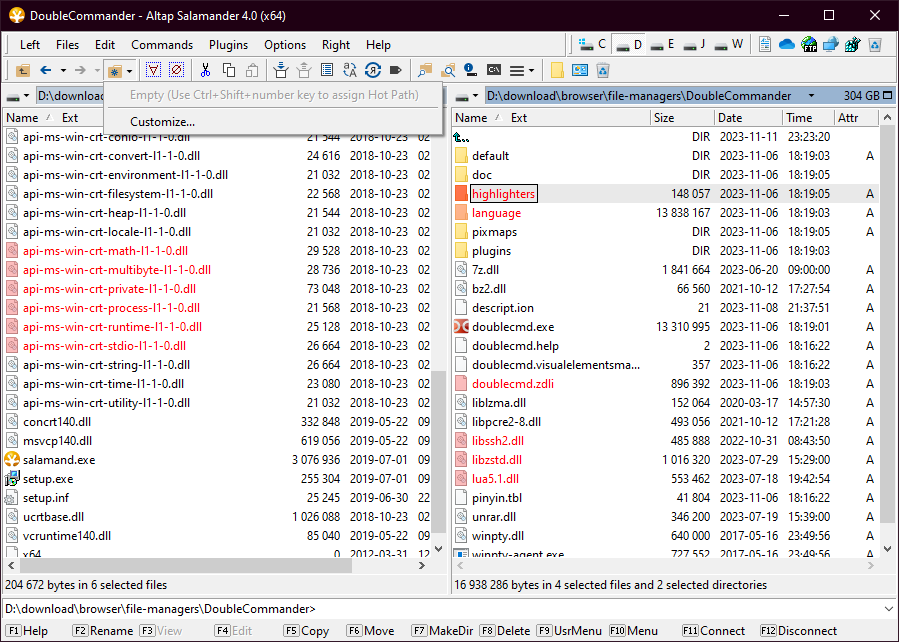The height and width of the screenshot is (642, 899).
Task: Click the Recycle Bin icon in drive bar
Action: [x=874, y=45]
